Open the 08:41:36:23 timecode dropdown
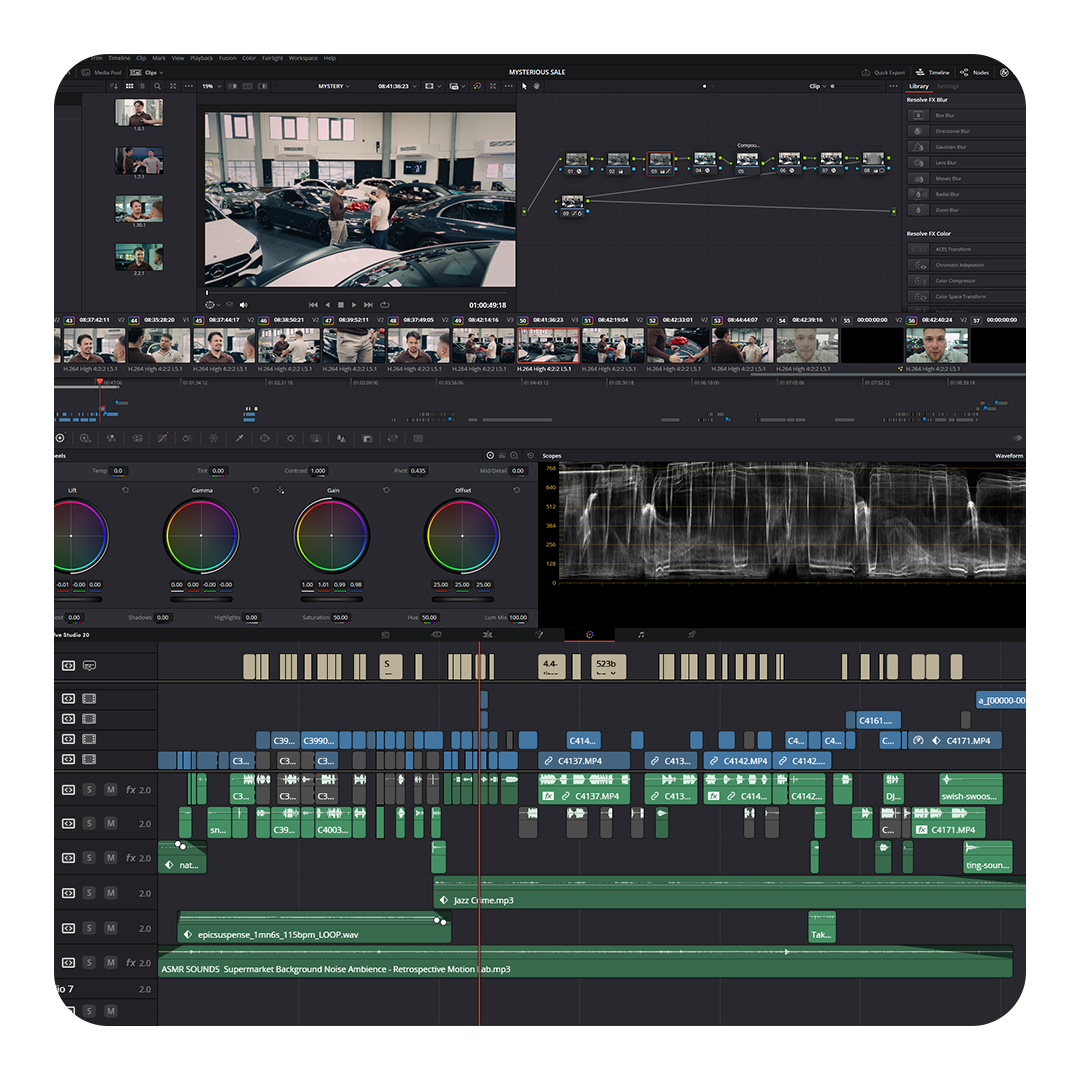Image resolution: width=1080 pixels, height=1080 pixels. [x=397, y=86]
